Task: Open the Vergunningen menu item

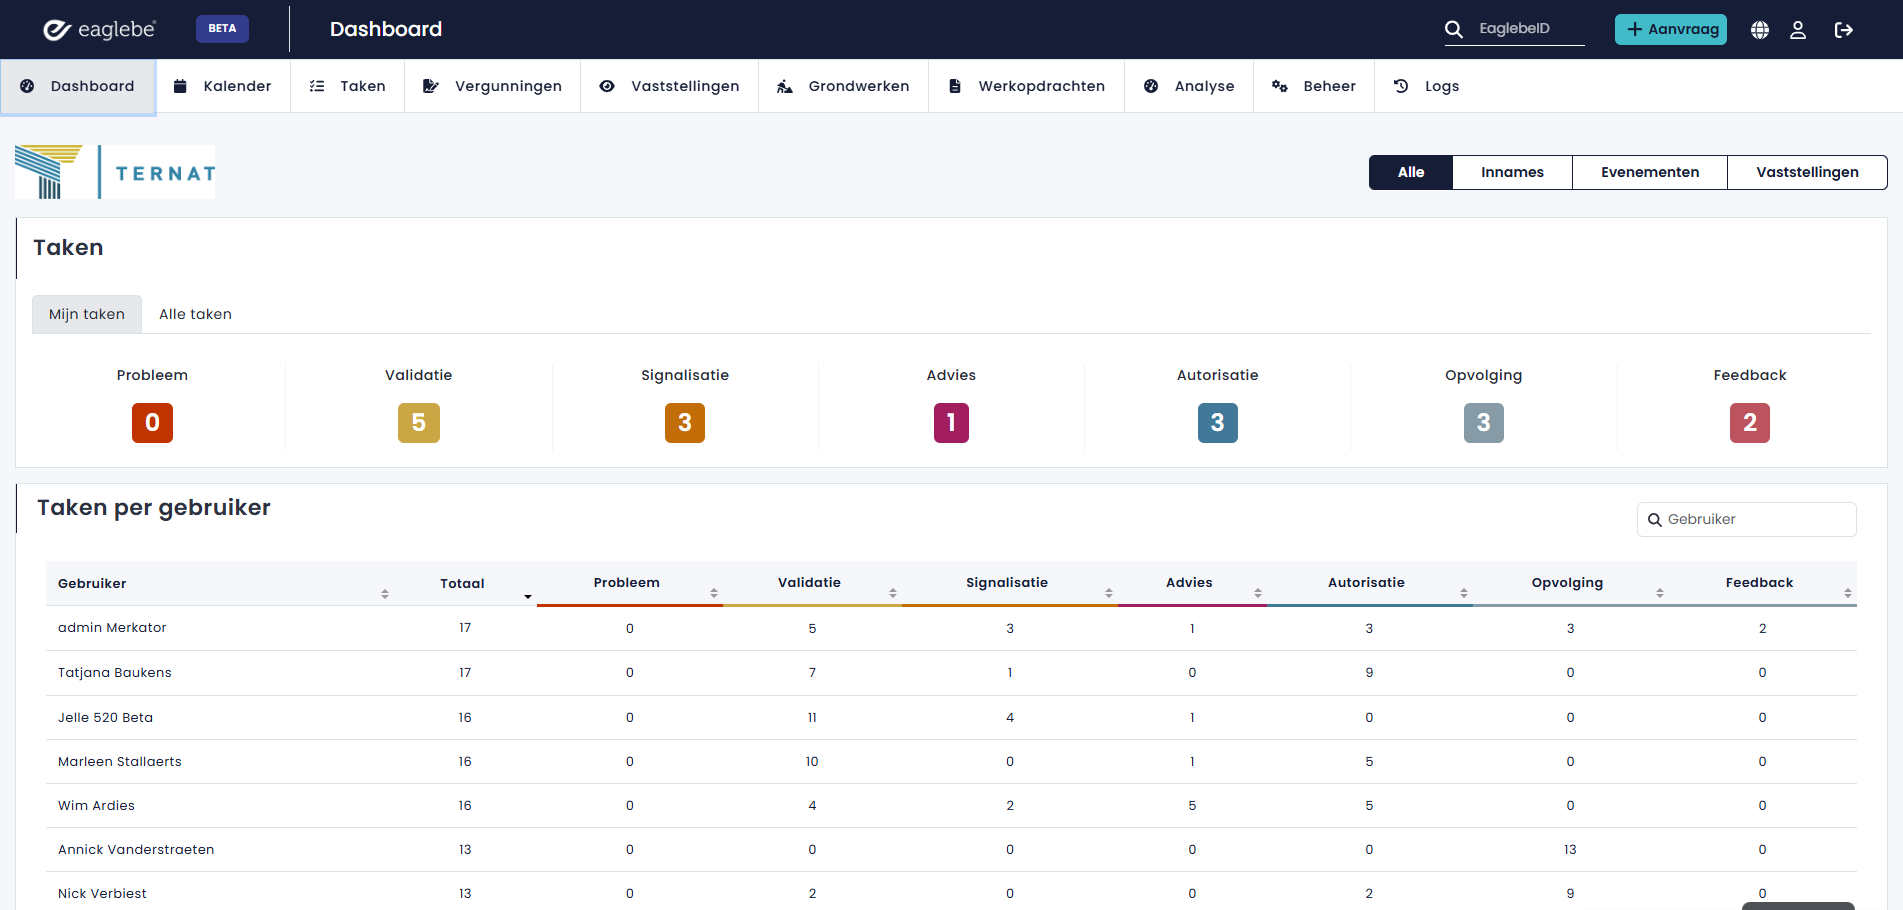Action: click(492, 86)
